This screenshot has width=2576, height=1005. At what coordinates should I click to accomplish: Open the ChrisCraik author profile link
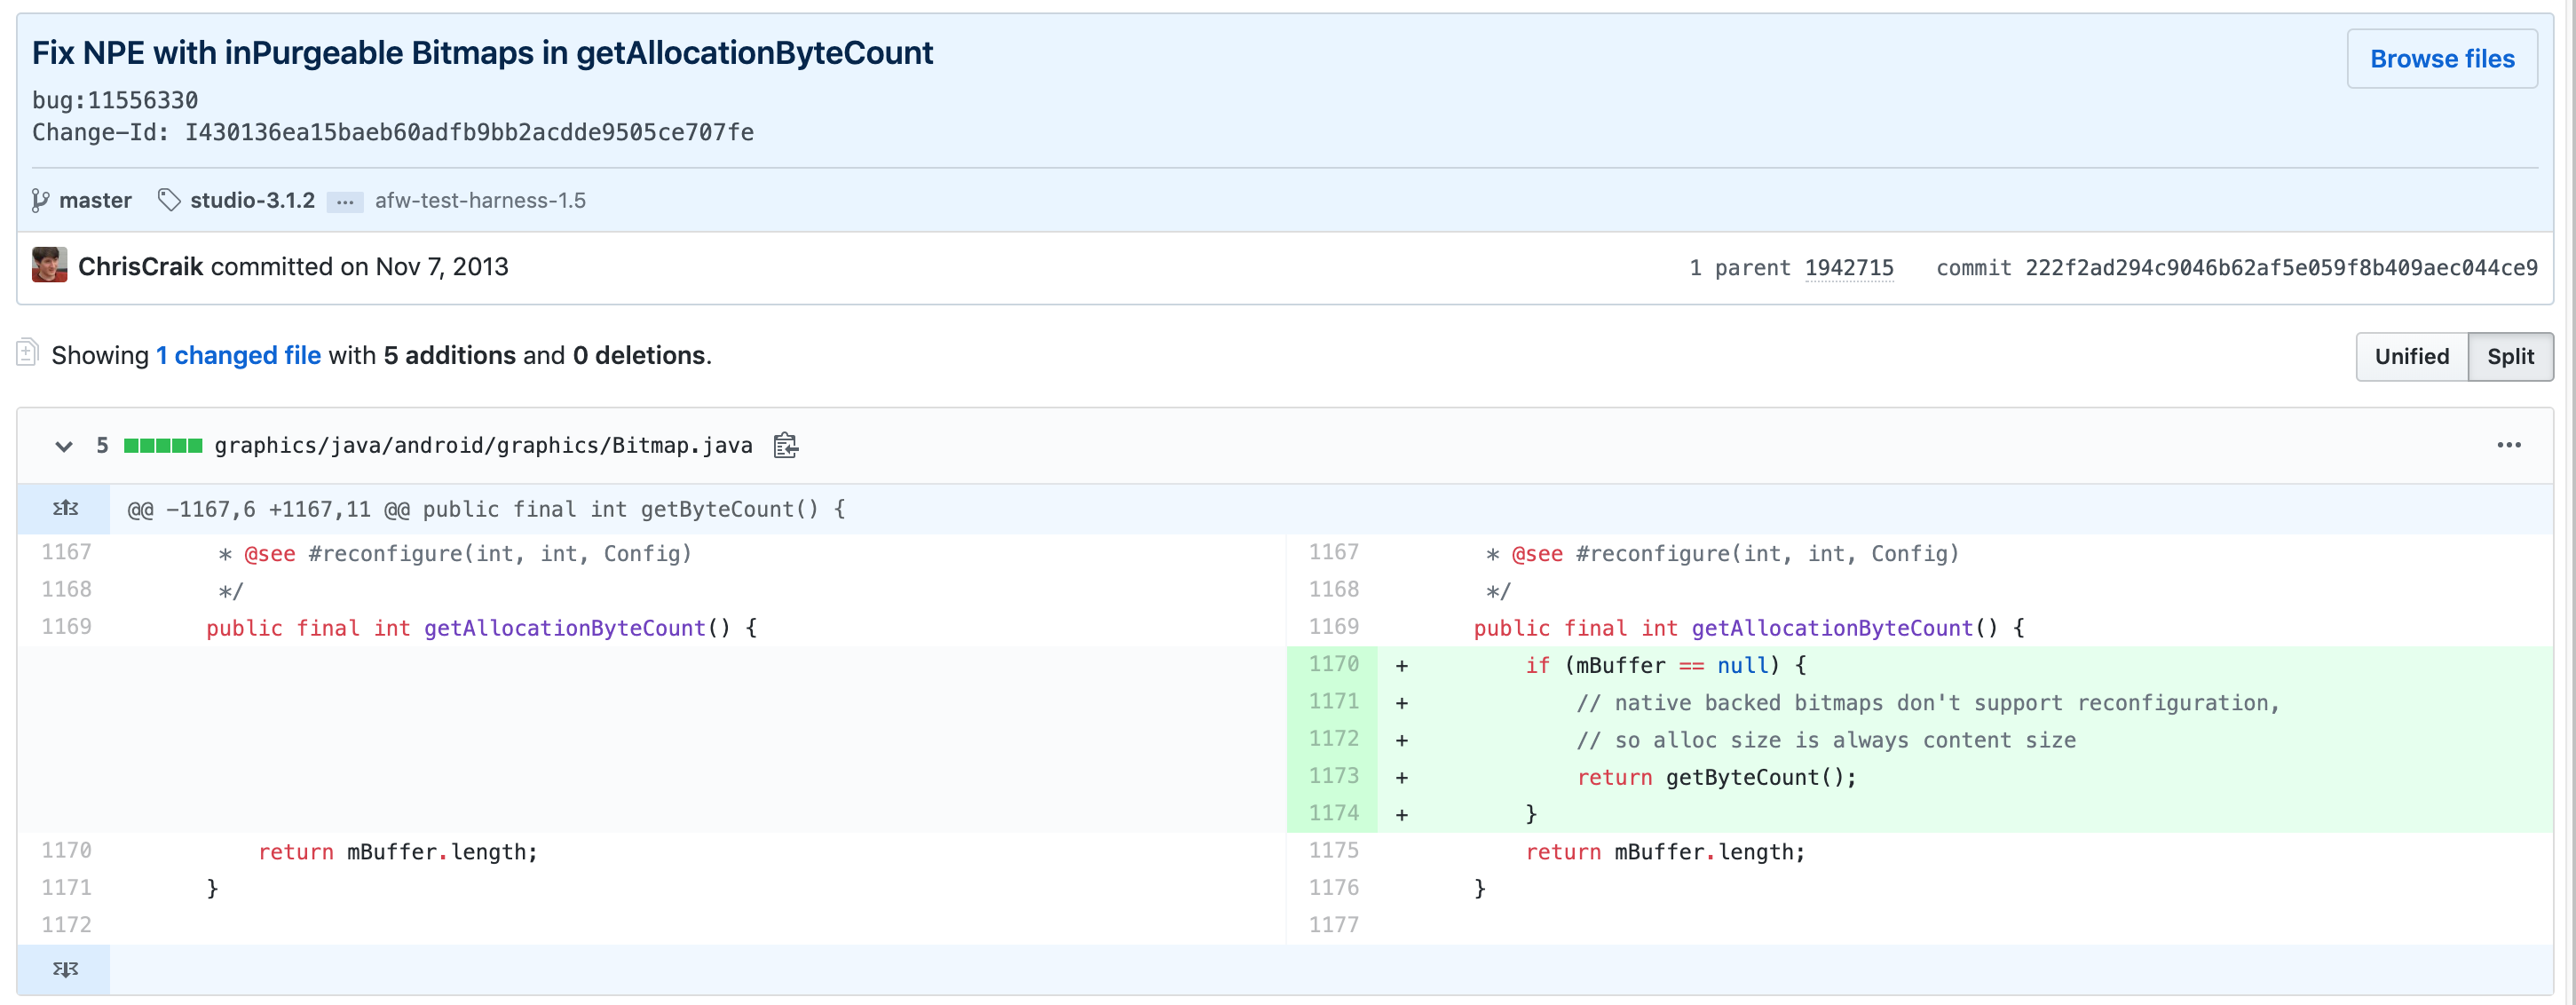pos(140,267)
